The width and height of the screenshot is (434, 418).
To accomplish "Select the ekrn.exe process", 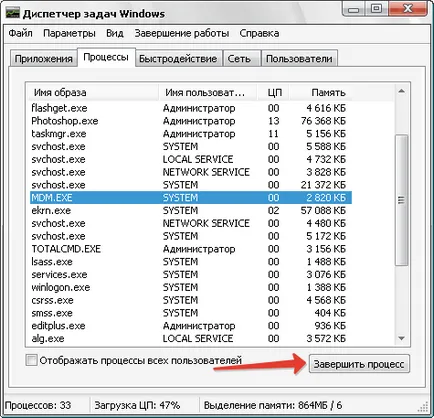I will point(191,210).
